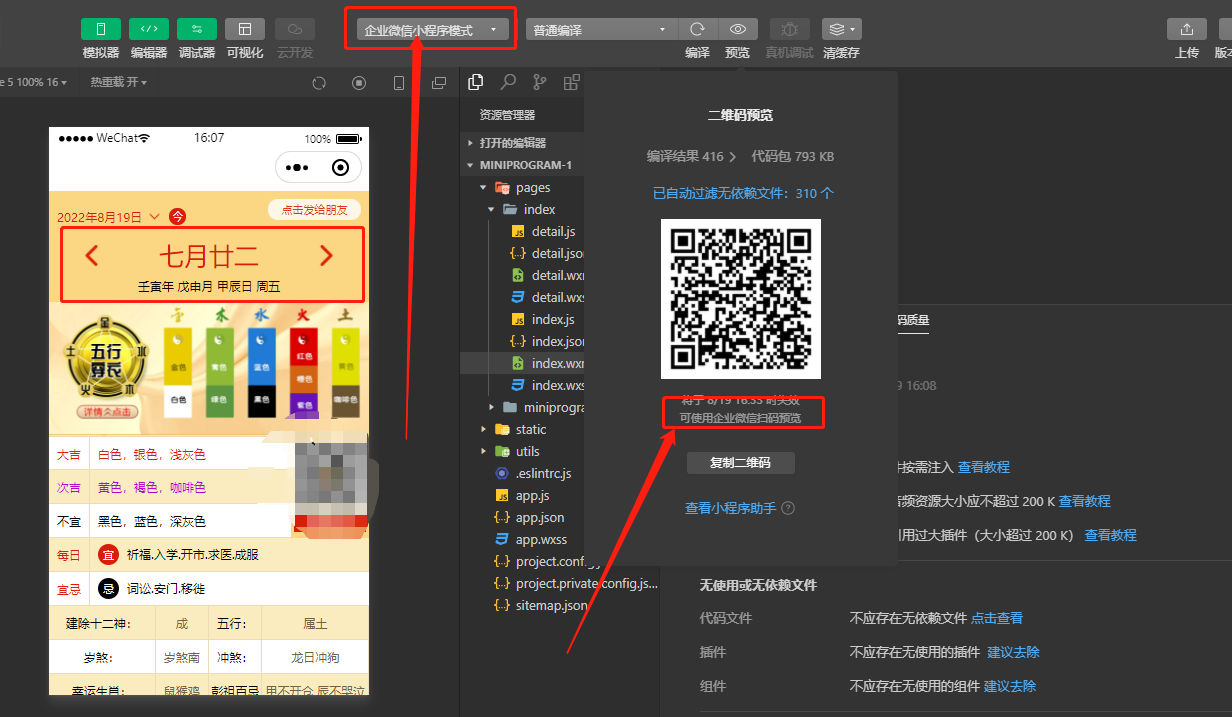This screenshot has height=717, width=1232.
Task: Toggle the 调试器 debugger panel button
Action: pos(197,29)
